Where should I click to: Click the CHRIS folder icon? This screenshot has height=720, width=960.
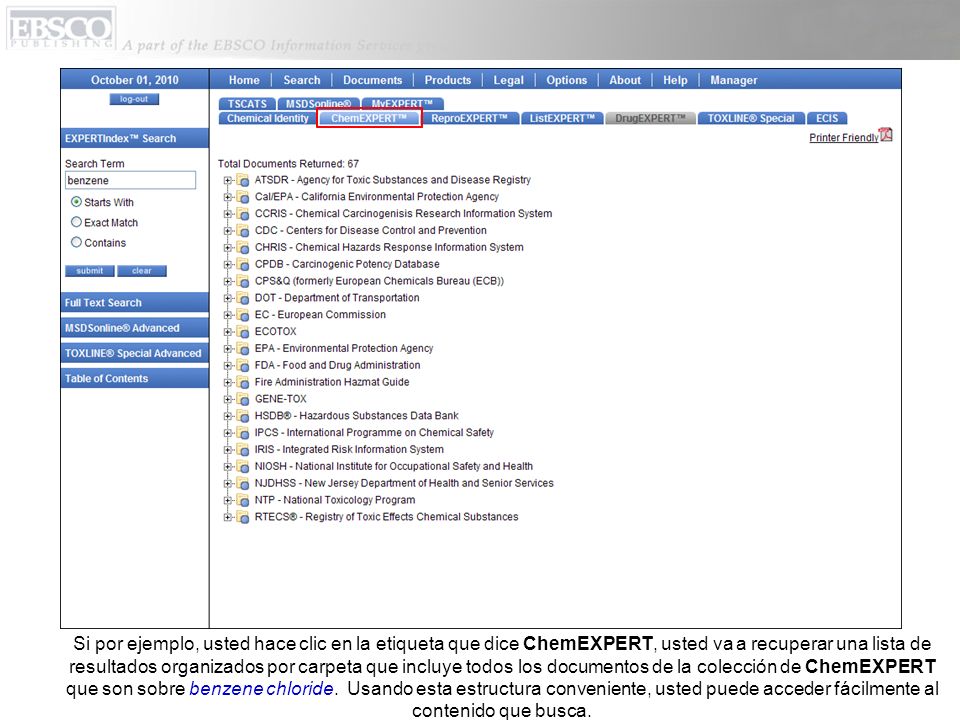pyautogui.click(x=243, y=248)
